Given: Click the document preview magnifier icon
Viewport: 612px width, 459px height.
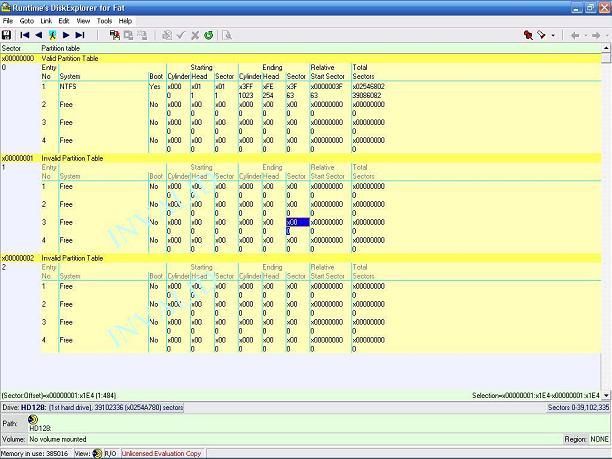Looking at the screenshot, I should pyautogui.click(x=227, y=35).
